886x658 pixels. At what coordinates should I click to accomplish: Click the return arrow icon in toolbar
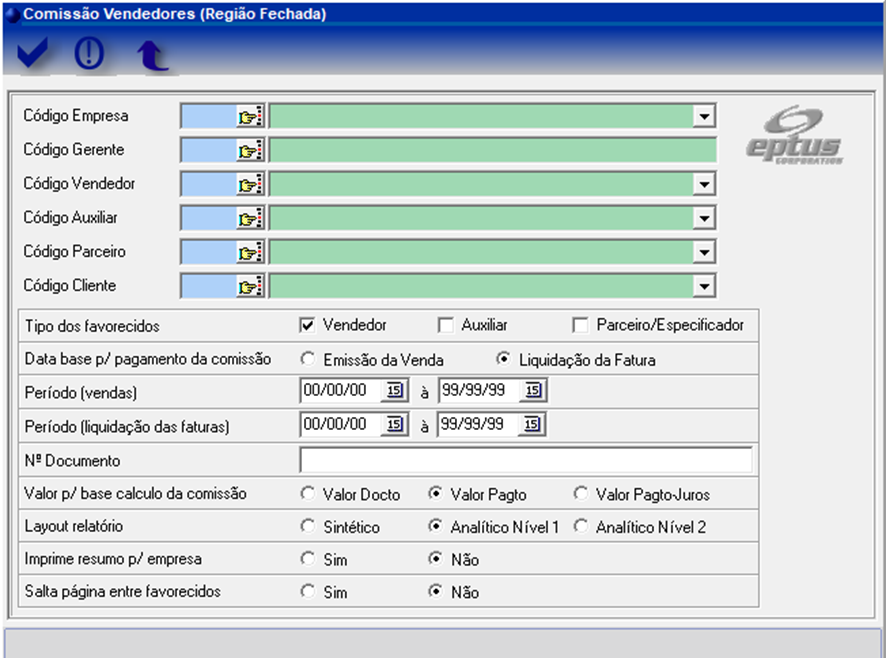click(152, 56)
